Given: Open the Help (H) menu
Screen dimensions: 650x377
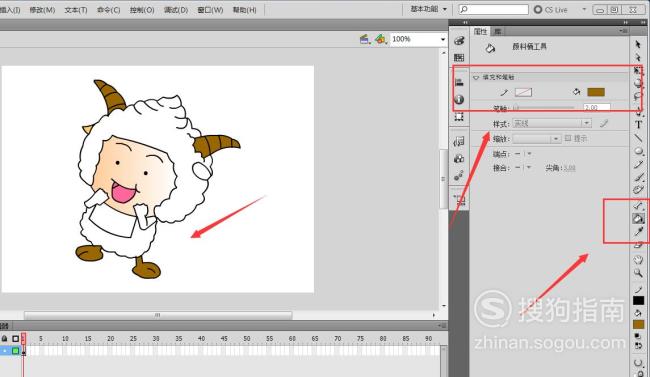Looking at the screenshot, I should pos(245,10).
